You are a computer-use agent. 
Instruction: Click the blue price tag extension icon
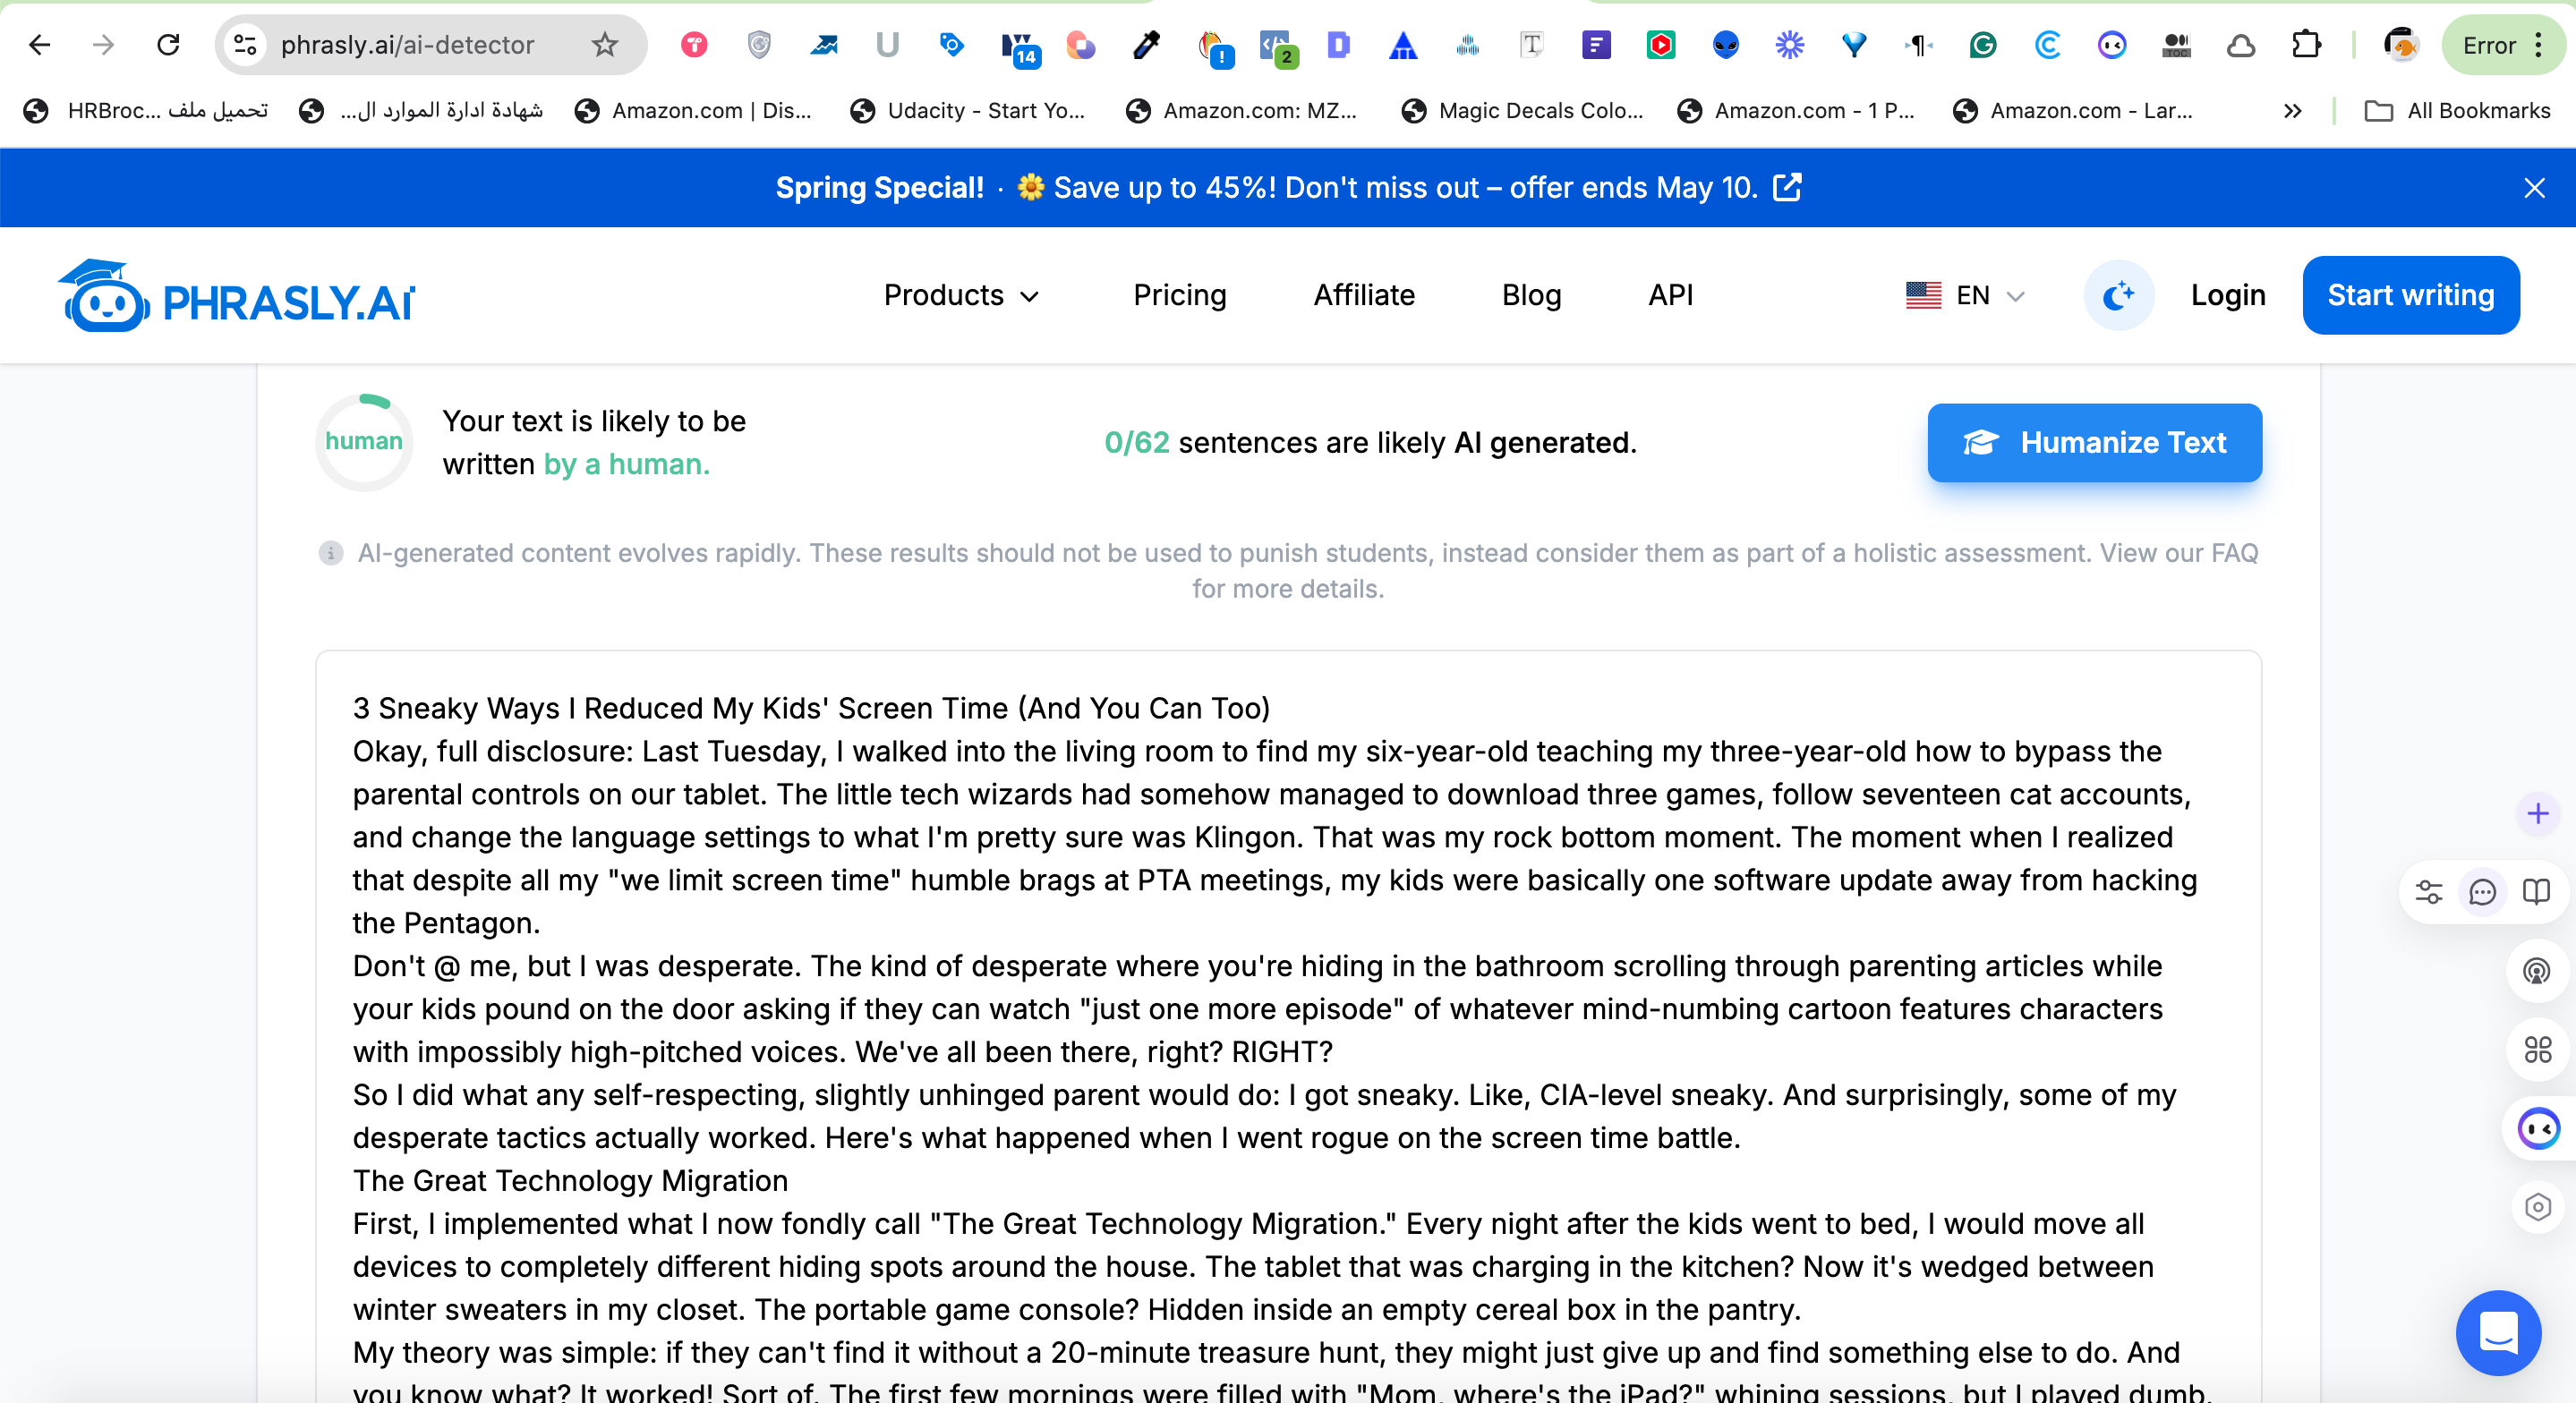pyautogui.click(x=952, y=45)
